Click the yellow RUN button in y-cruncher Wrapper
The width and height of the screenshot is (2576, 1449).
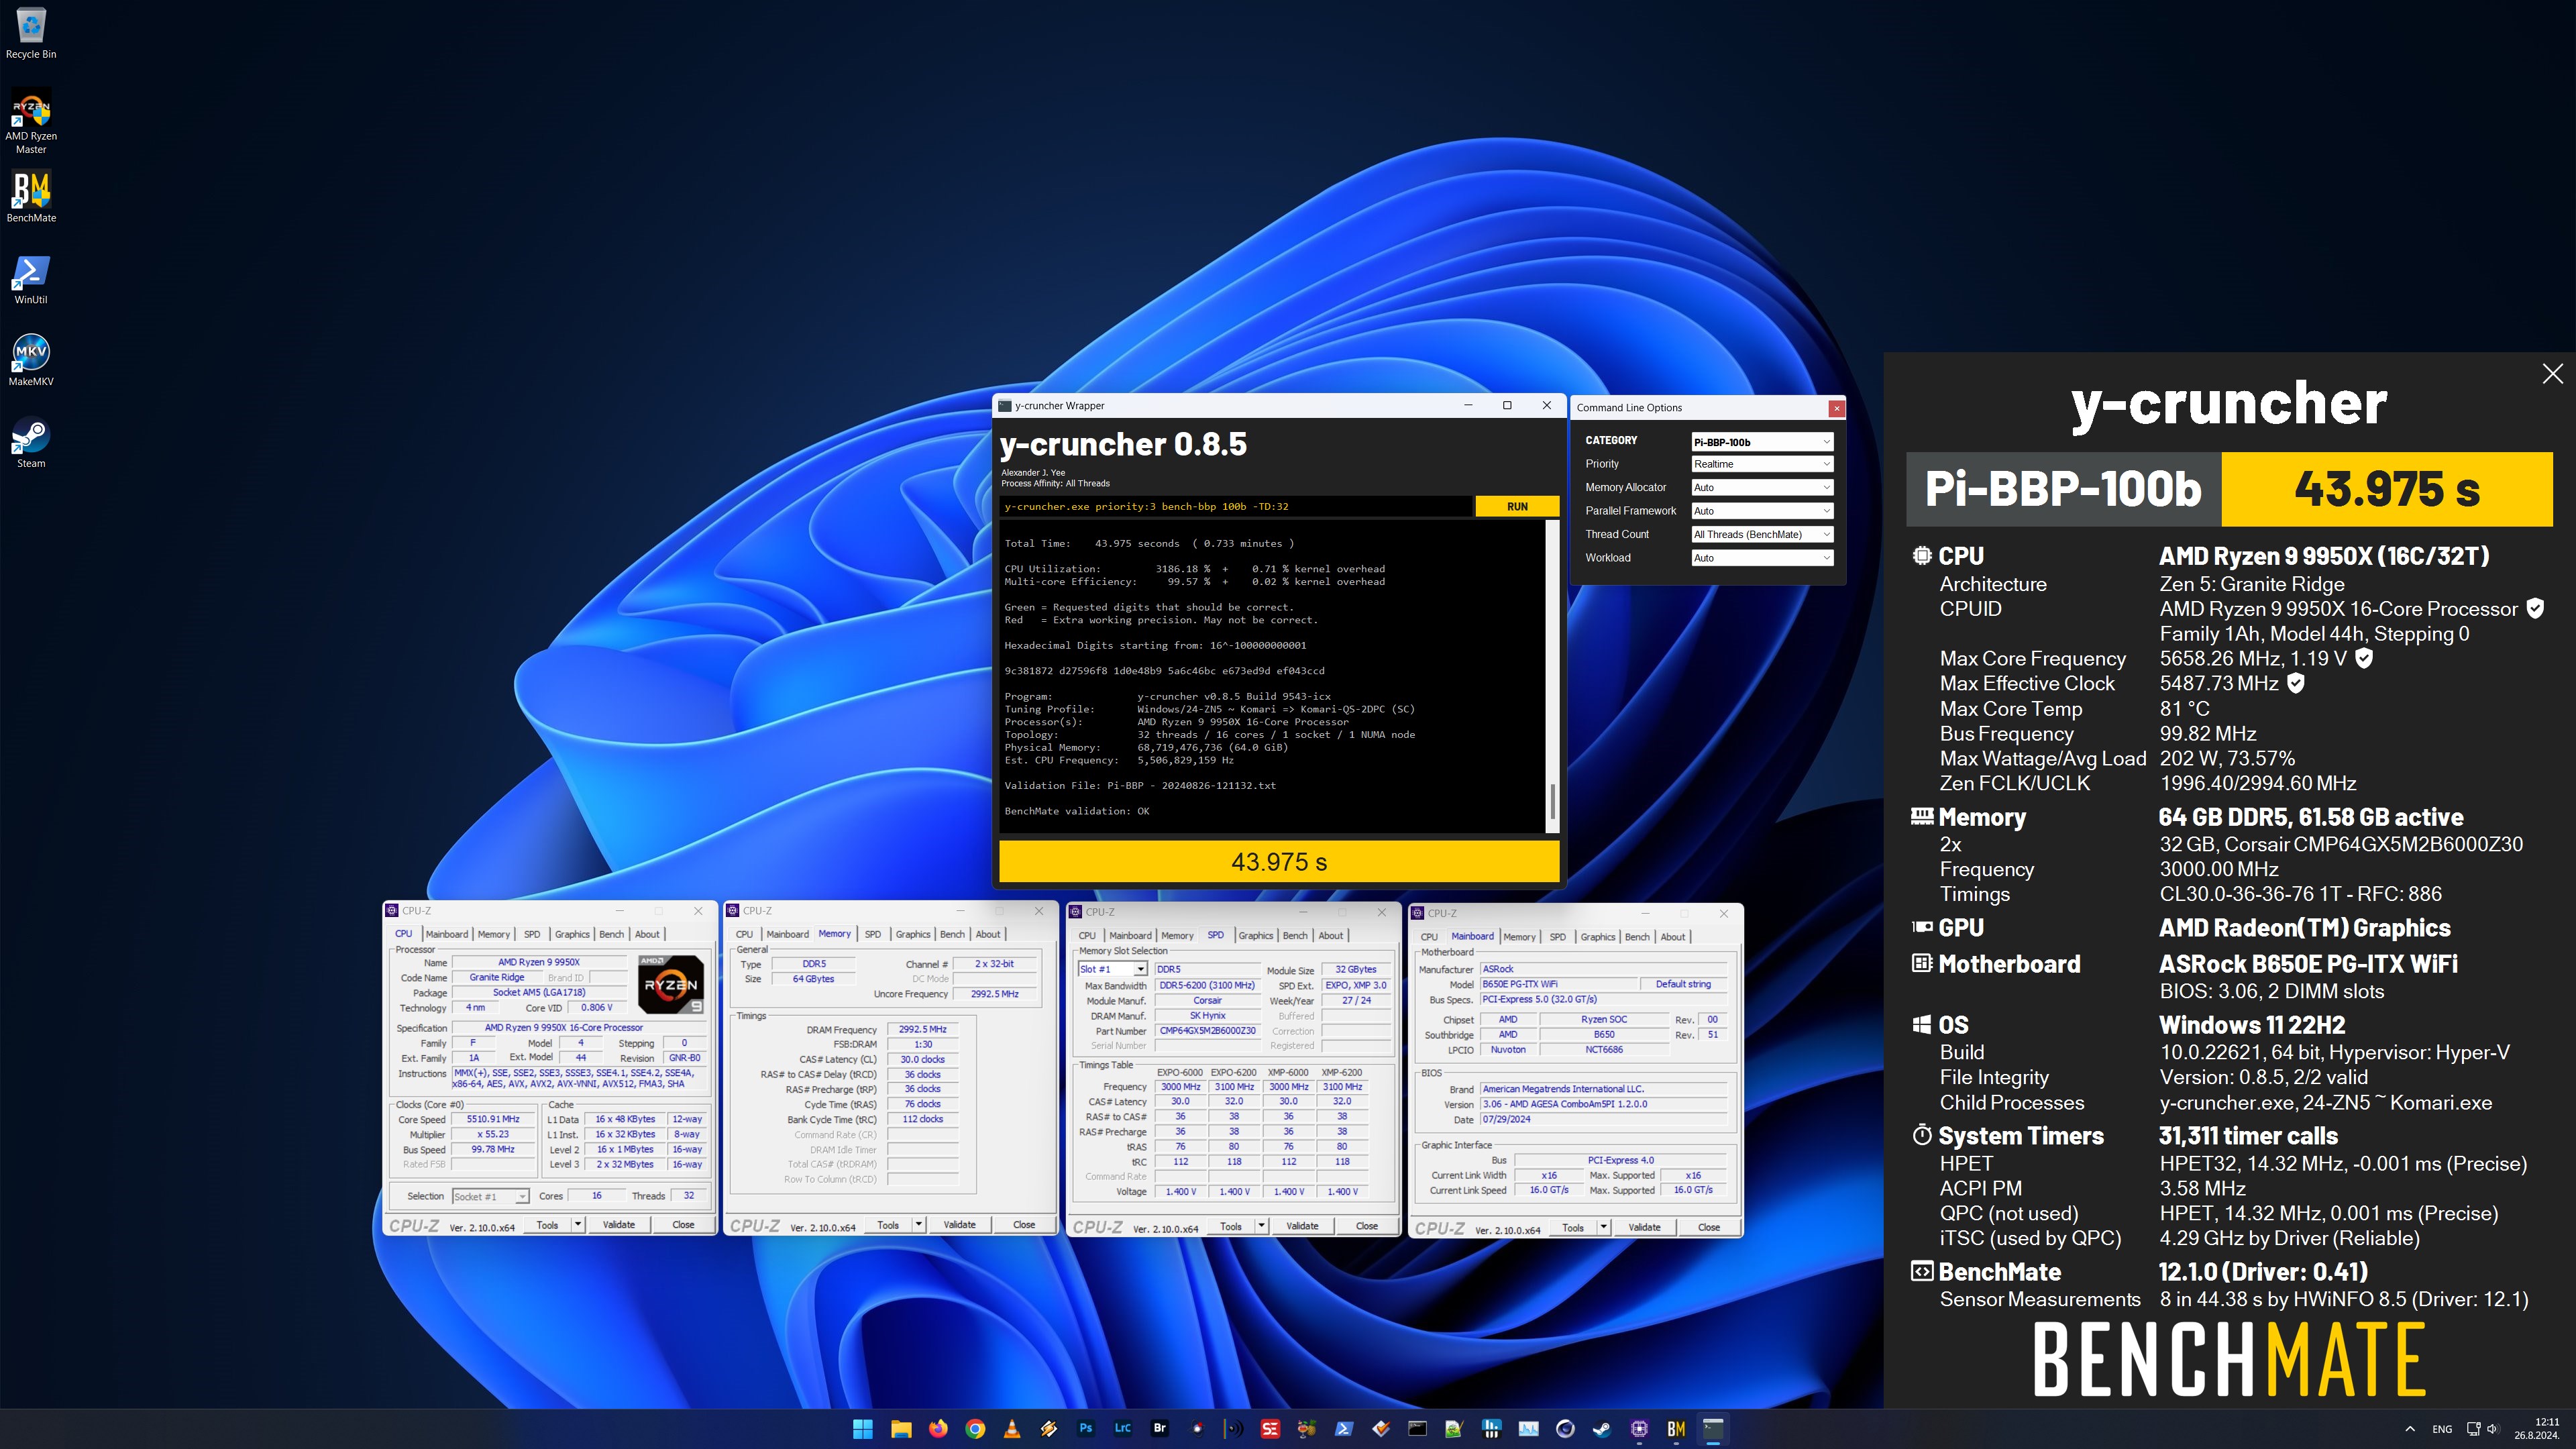point(1517,507)
